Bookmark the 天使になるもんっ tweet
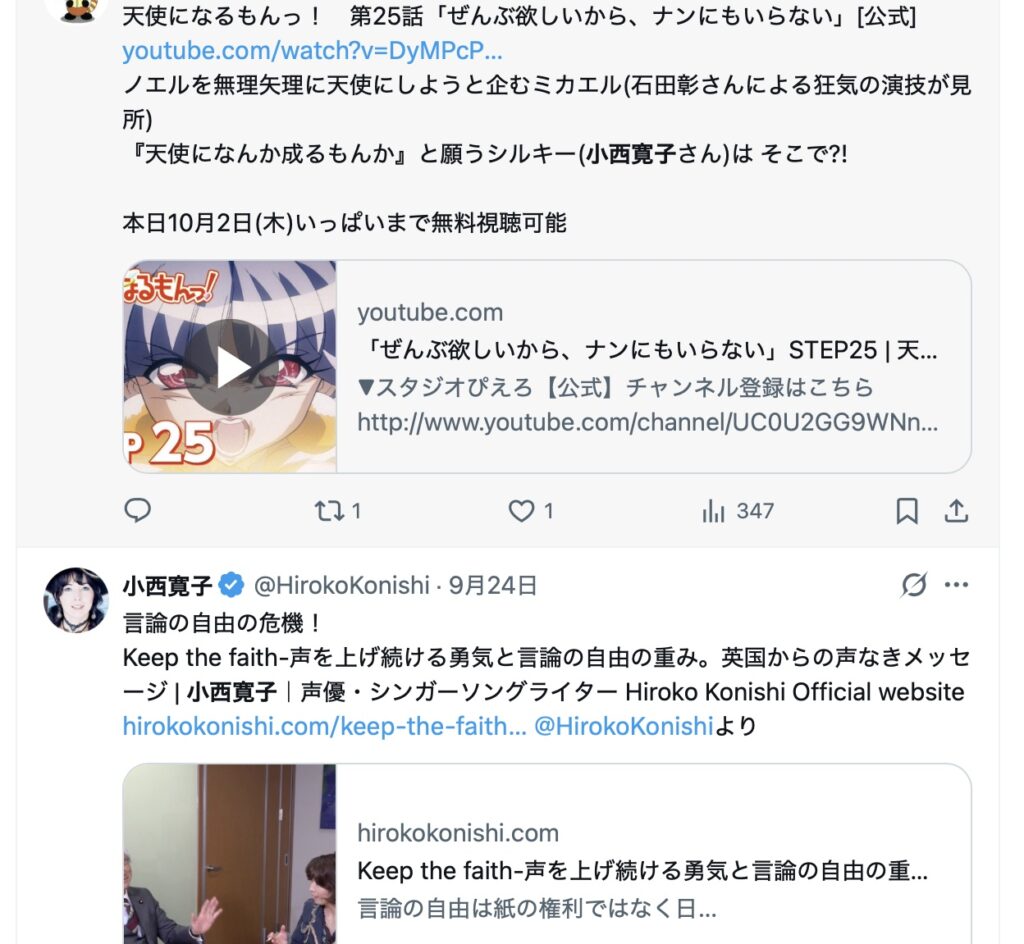 906,511
